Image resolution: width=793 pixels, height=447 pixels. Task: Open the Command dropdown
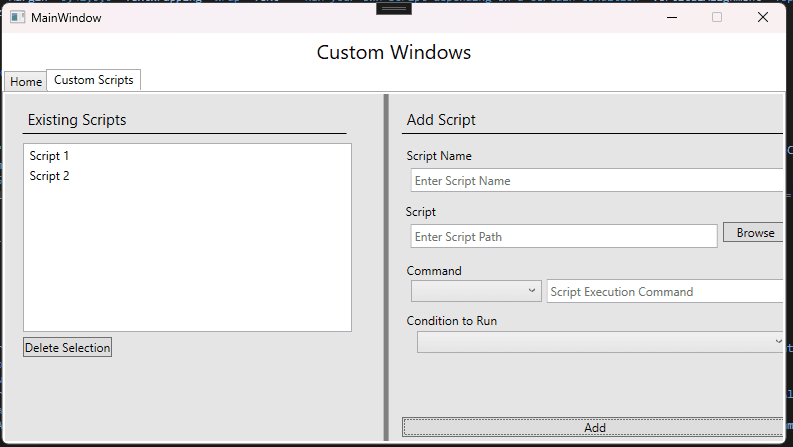[476, 291]
